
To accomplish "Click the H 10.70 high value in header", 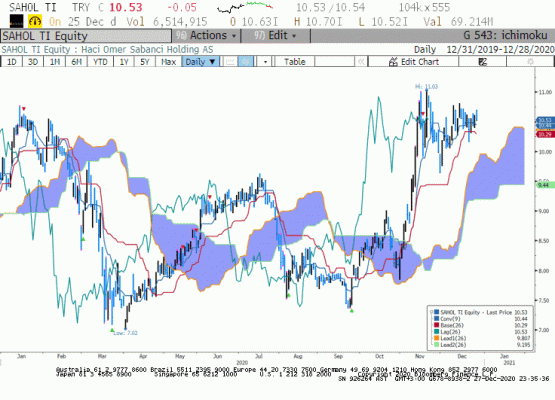I will tap(318, 22).
